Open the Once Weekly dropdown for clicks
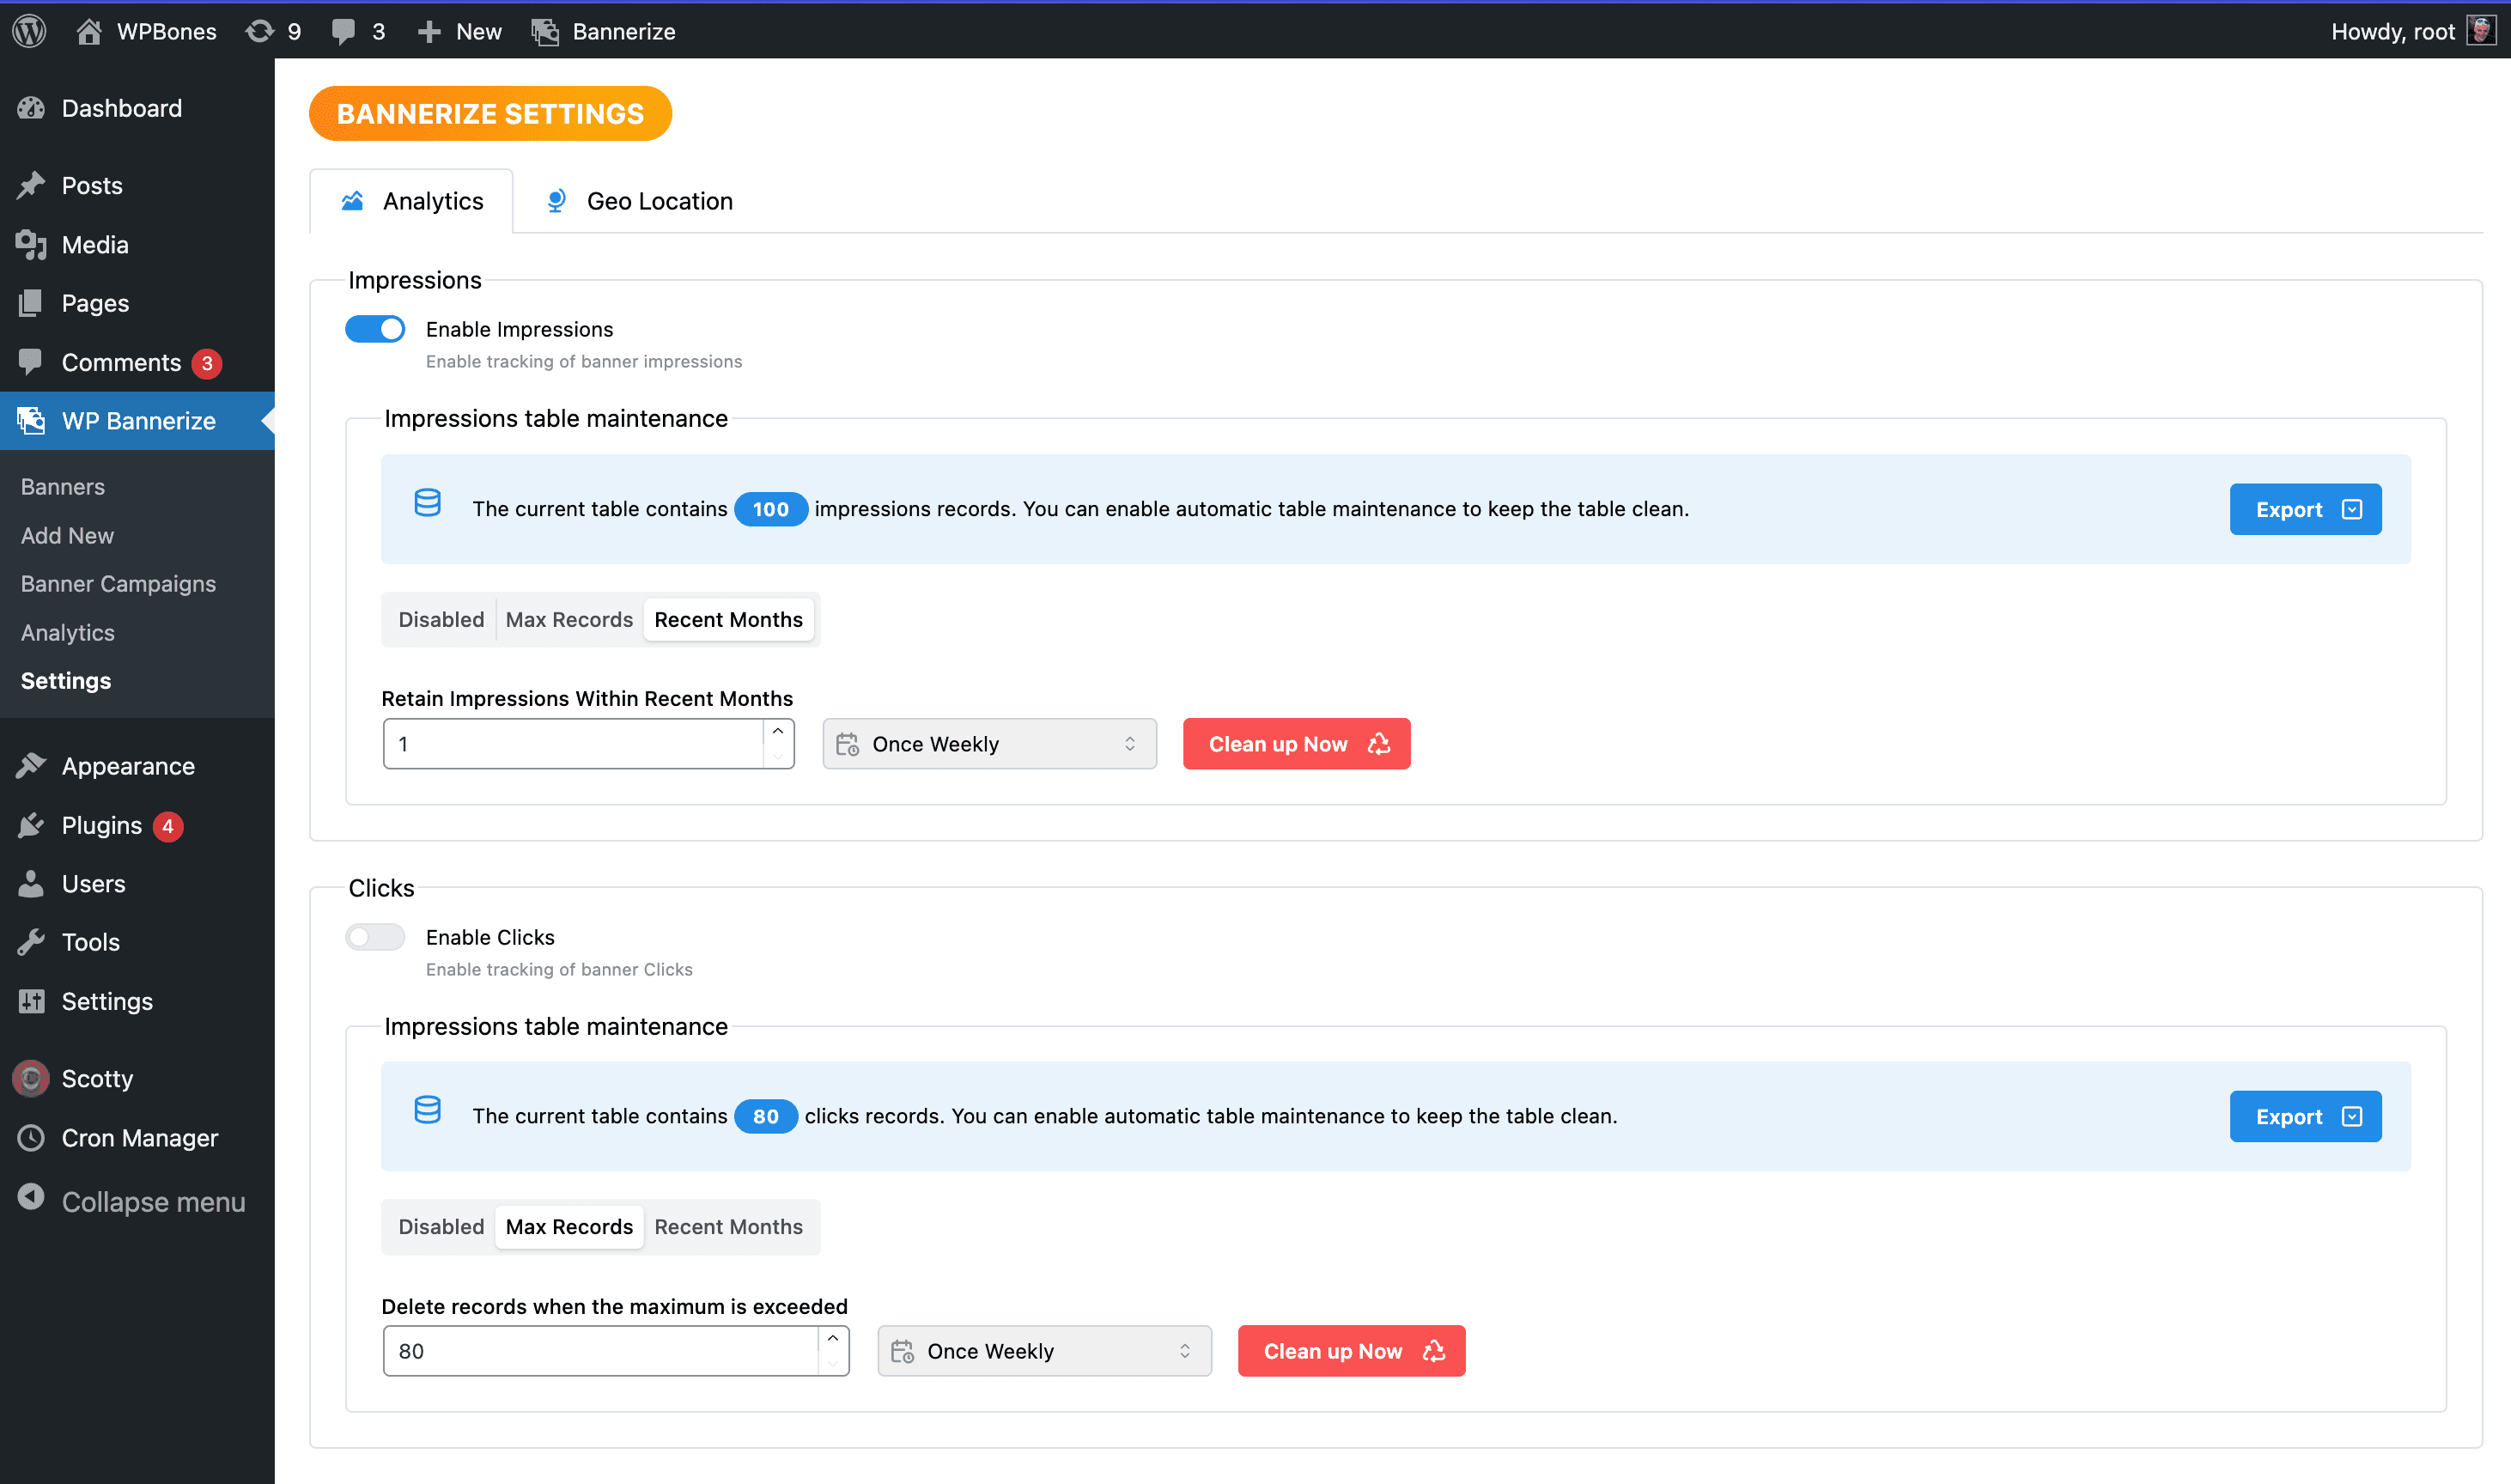Image resolution: width=2511 pixels, height=1484 pixels. point(1043,1350)
